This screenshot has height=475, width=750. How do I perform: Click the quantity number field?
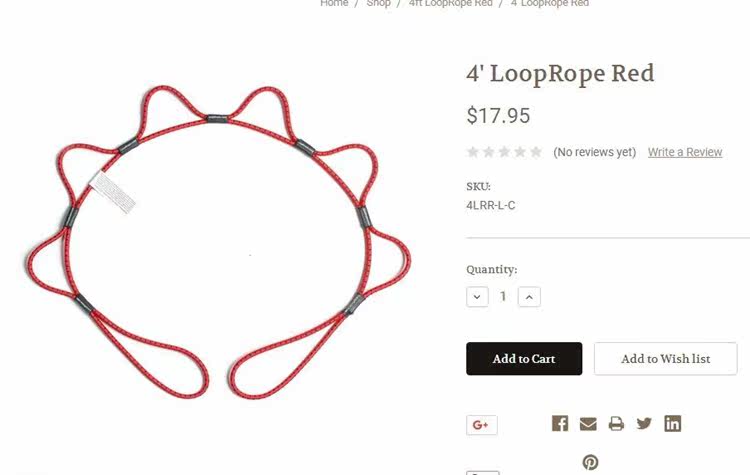(x=503, y=297)
